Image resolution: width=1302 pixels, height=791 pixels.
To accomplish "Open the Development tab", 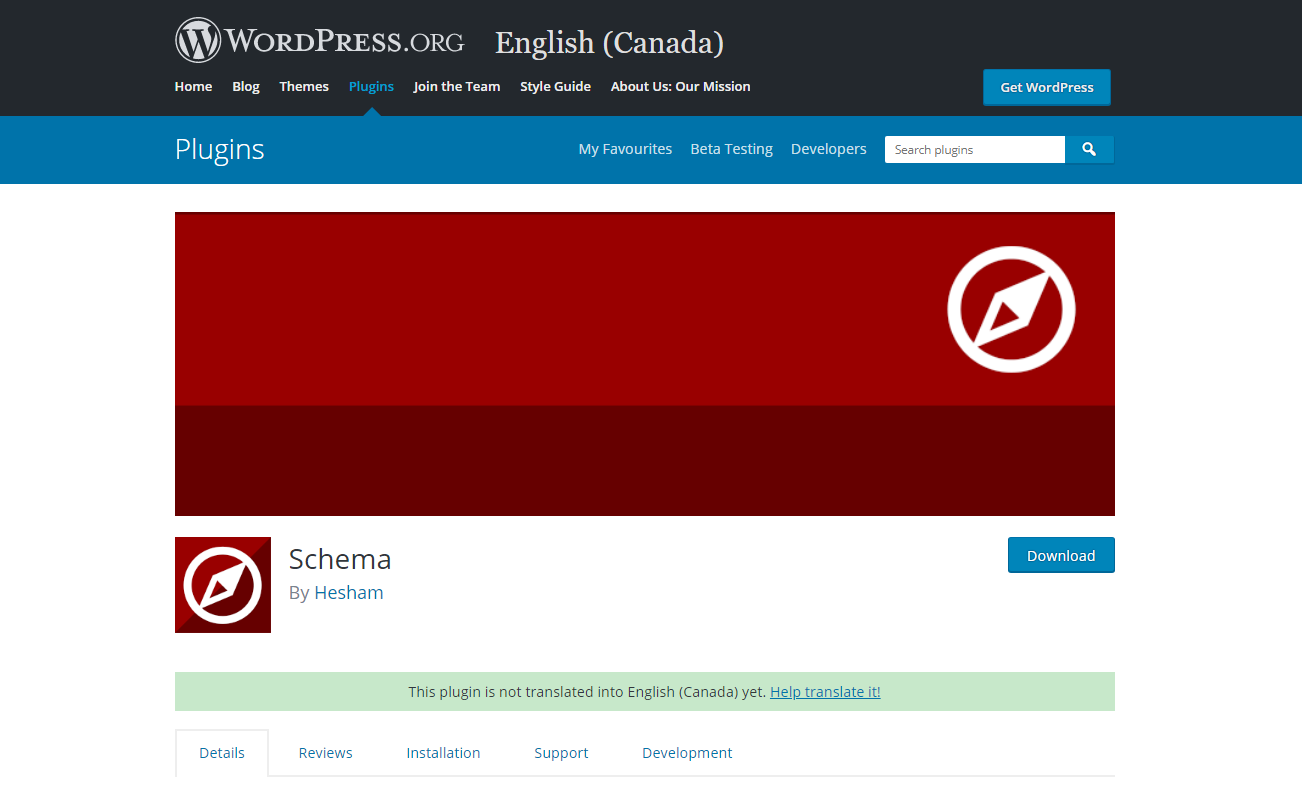I will 687,752.
